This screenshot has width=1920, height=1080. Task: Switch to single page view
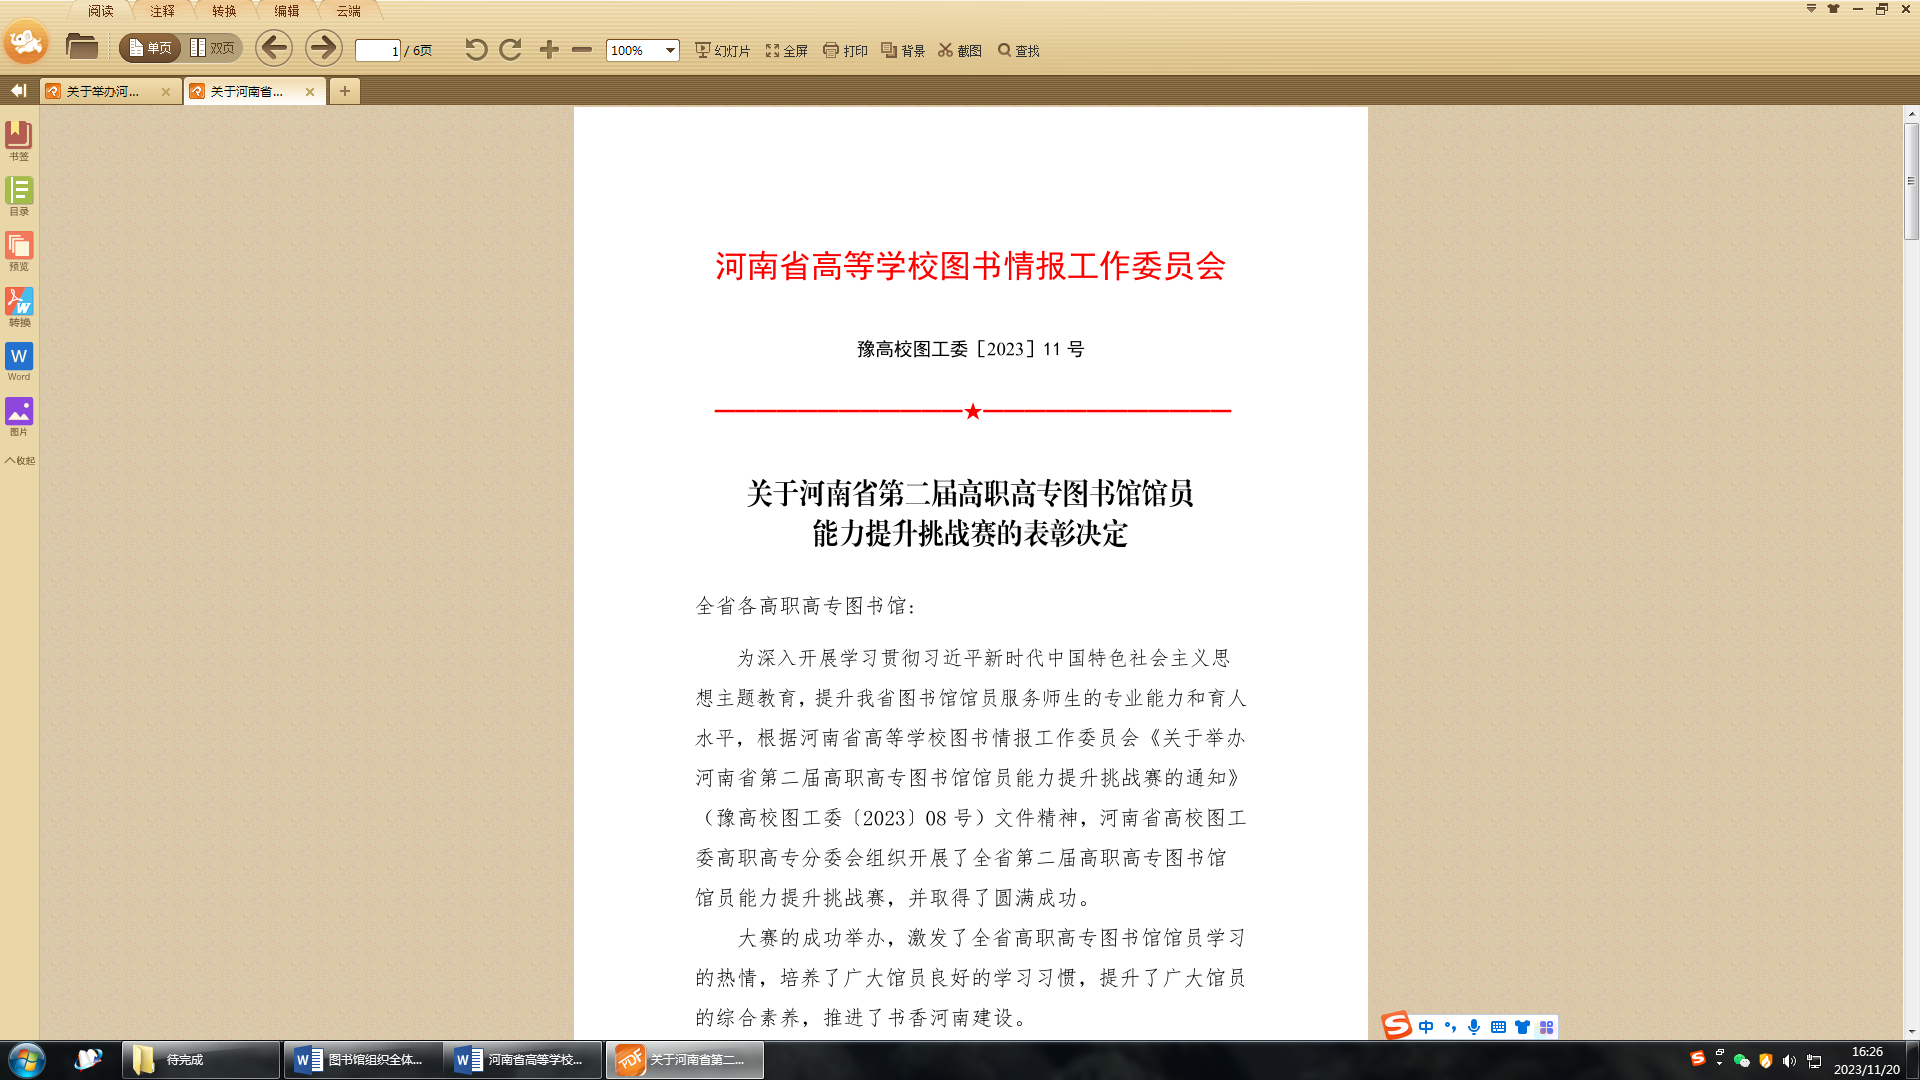pos(150,48)
